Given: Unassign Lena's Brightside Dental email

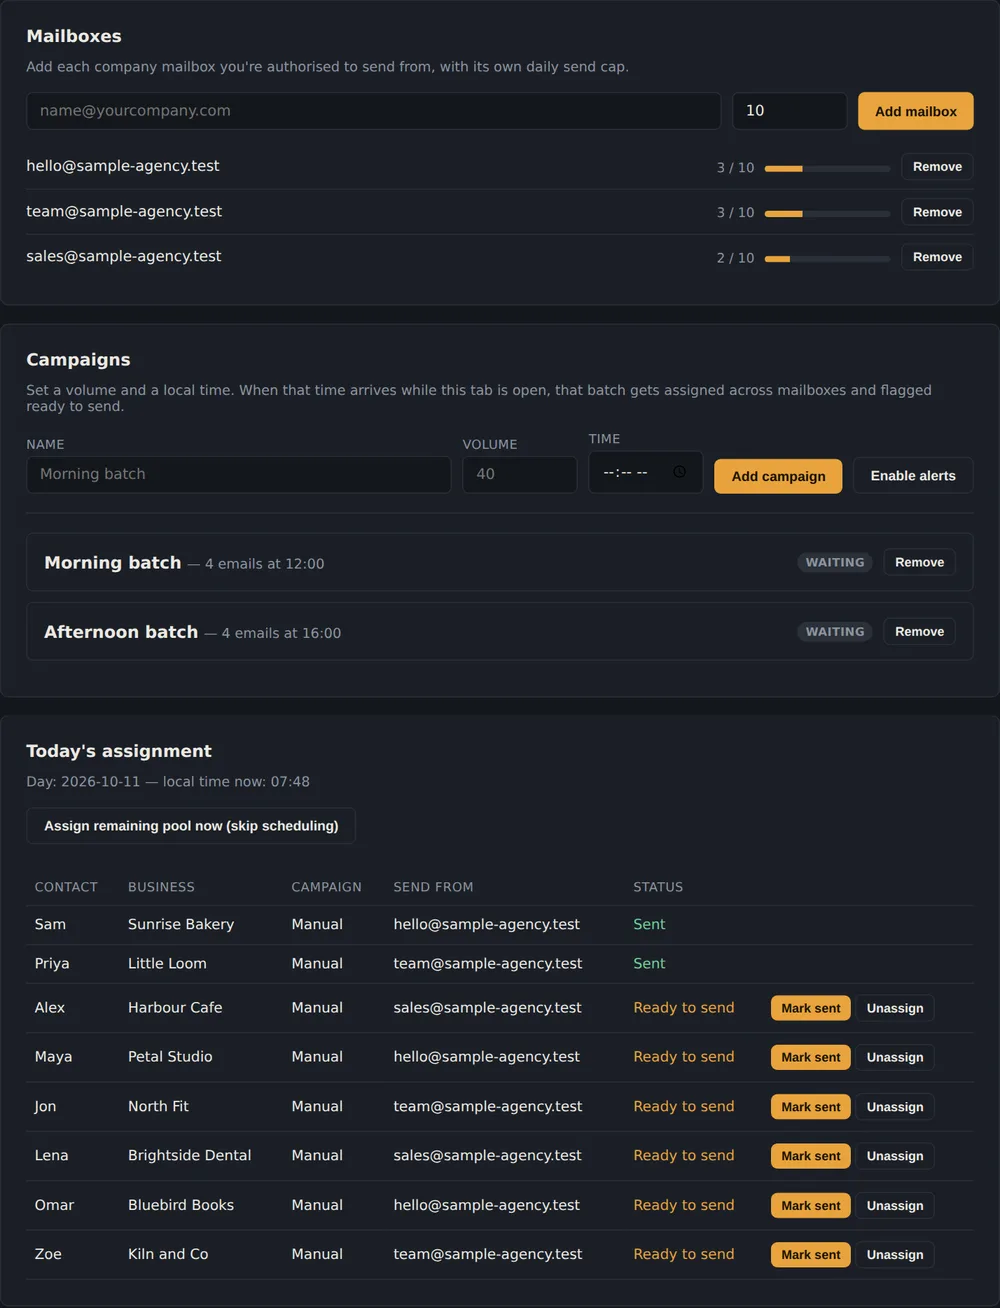Looking at the screenshot, I should [895, 1156].
